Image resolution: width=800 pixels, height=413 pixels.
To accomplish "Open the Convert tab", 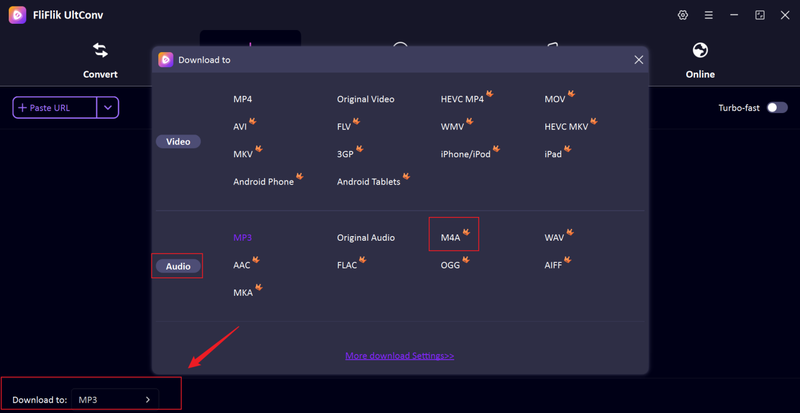I will [100, 60].
